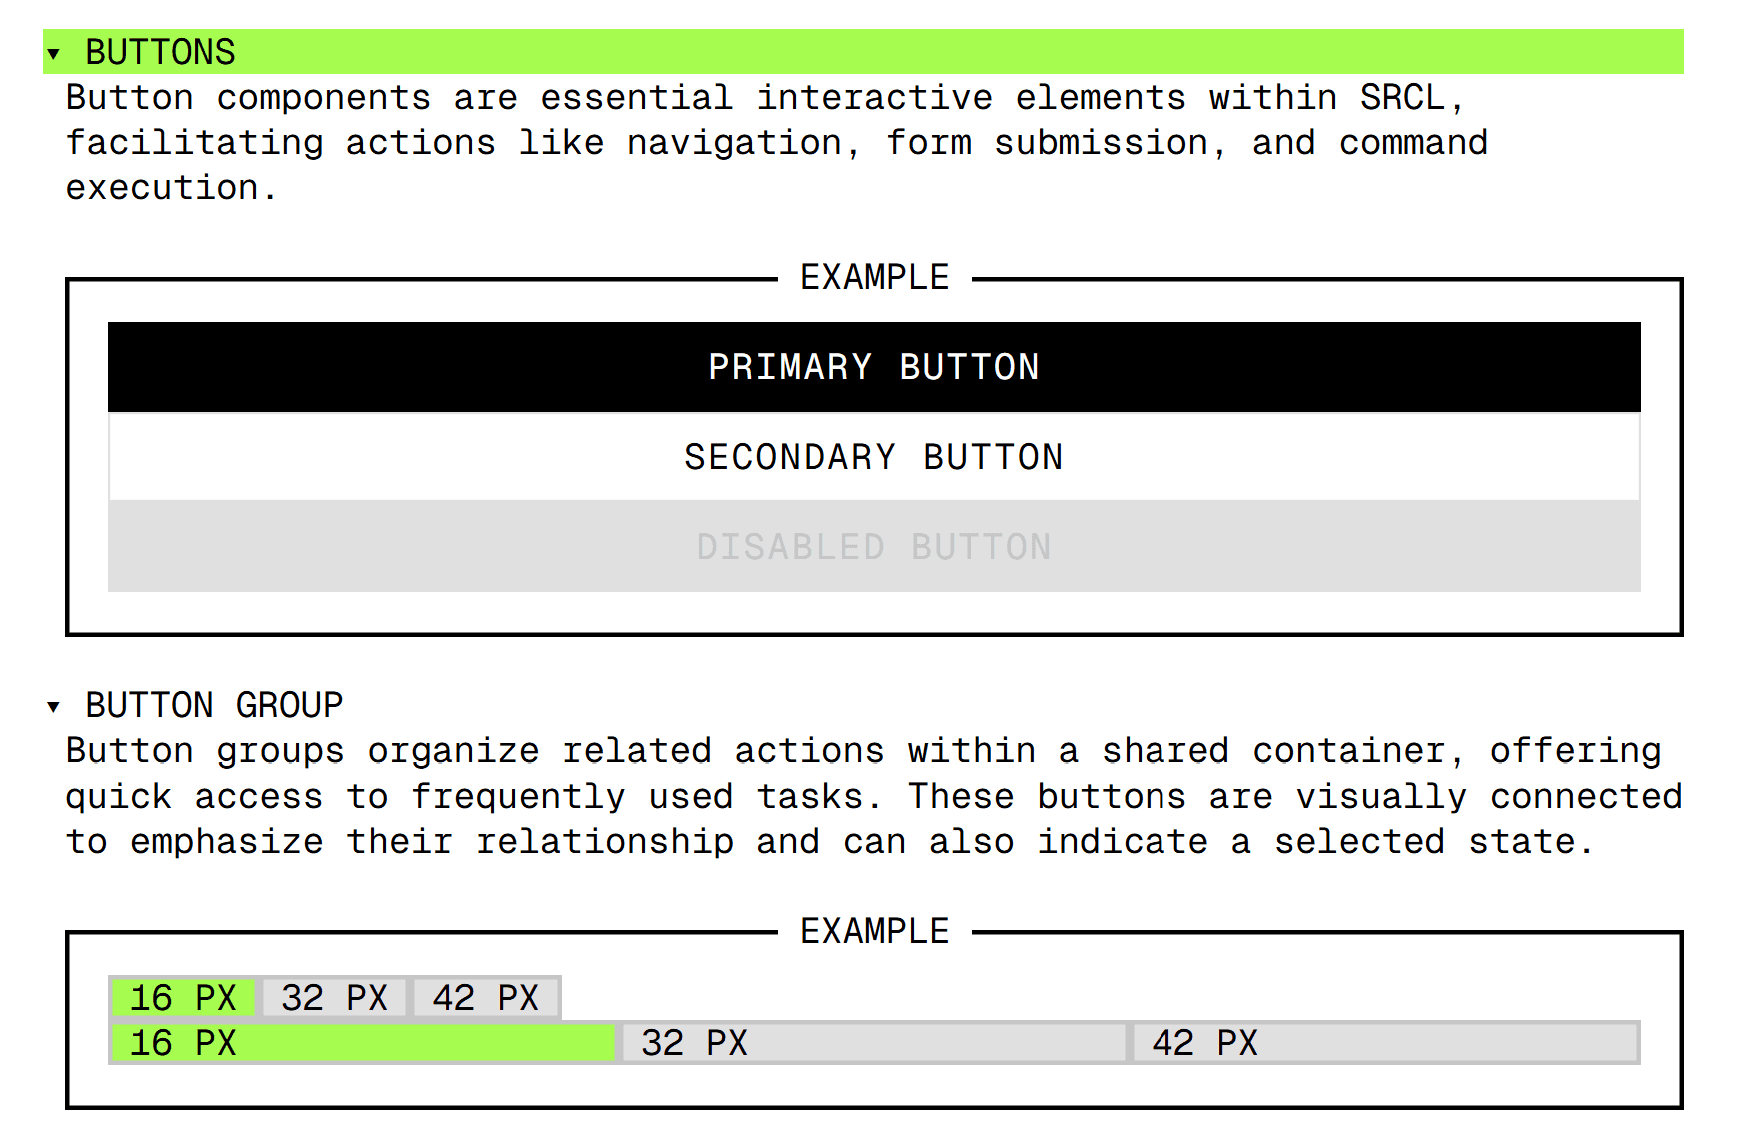Click the word SRCL in the description

click(1402, 98)
